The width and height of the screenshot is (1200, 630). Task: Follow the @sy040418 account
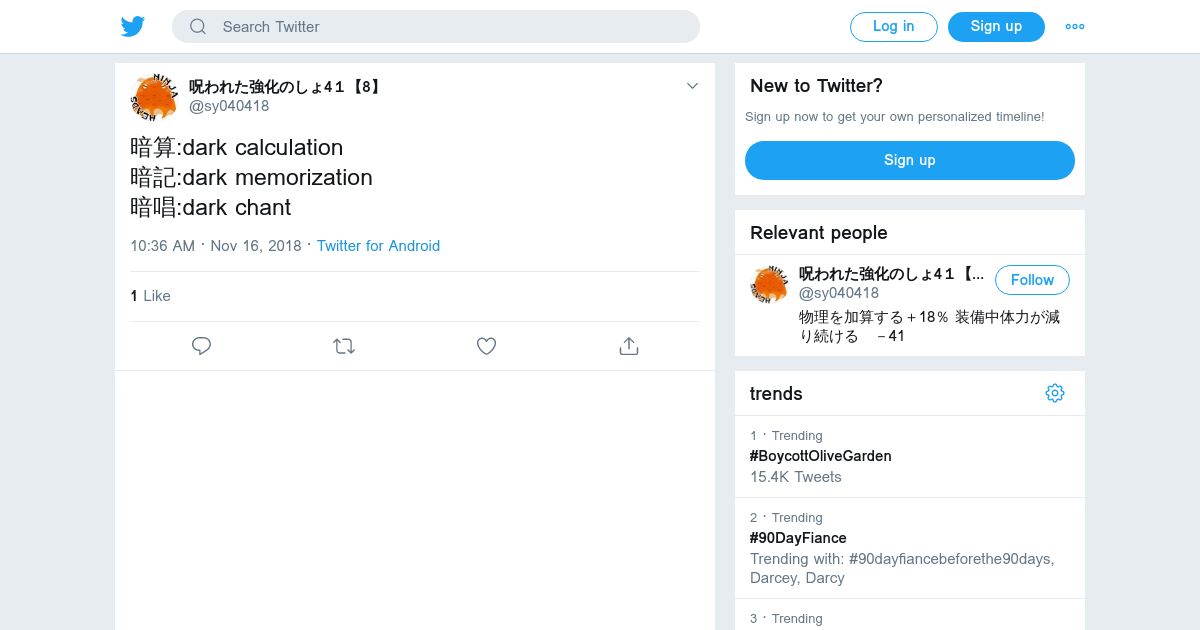coord(1032,280)
